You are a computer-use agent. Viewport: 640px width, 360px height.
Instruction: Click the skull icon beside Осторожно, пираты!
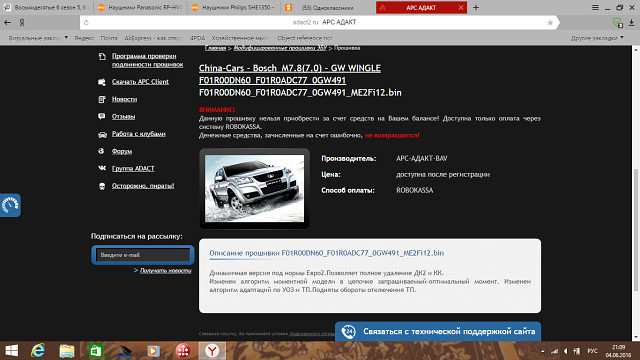[102, 186]
